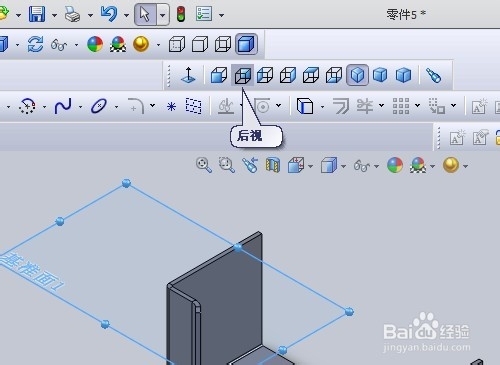This screenshot has width=500, height=365.
Task: Click Hide/Show glasses icon in upper toolbar
Action: pos(59,45)
